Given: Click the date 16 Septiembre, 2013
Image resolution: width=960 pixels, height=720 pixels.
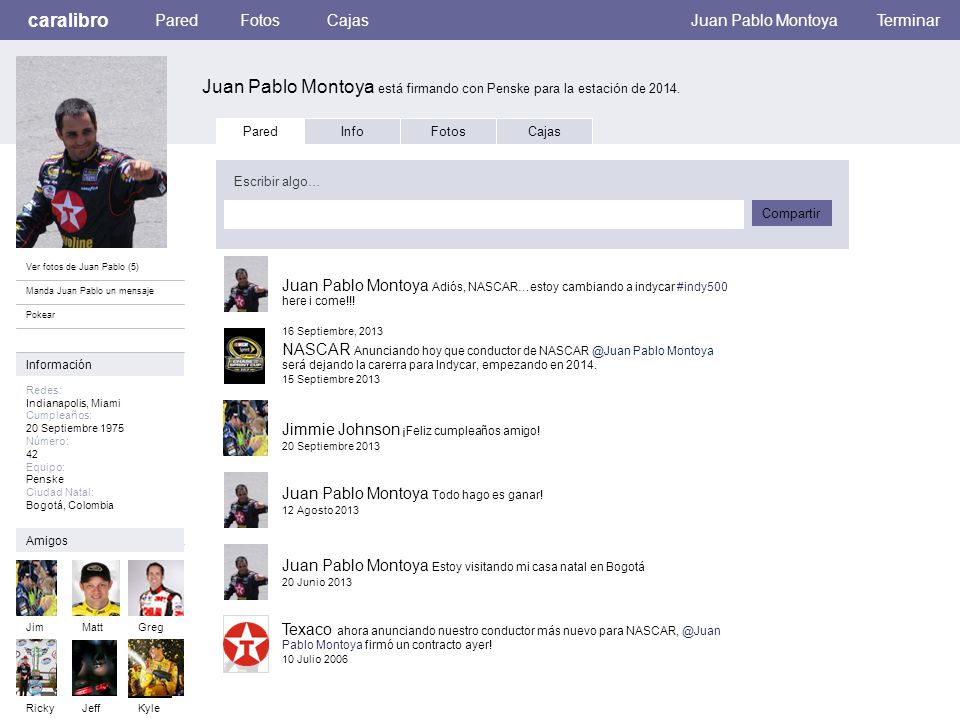Looking at the screenshot, I should click(x=332, y=331).
